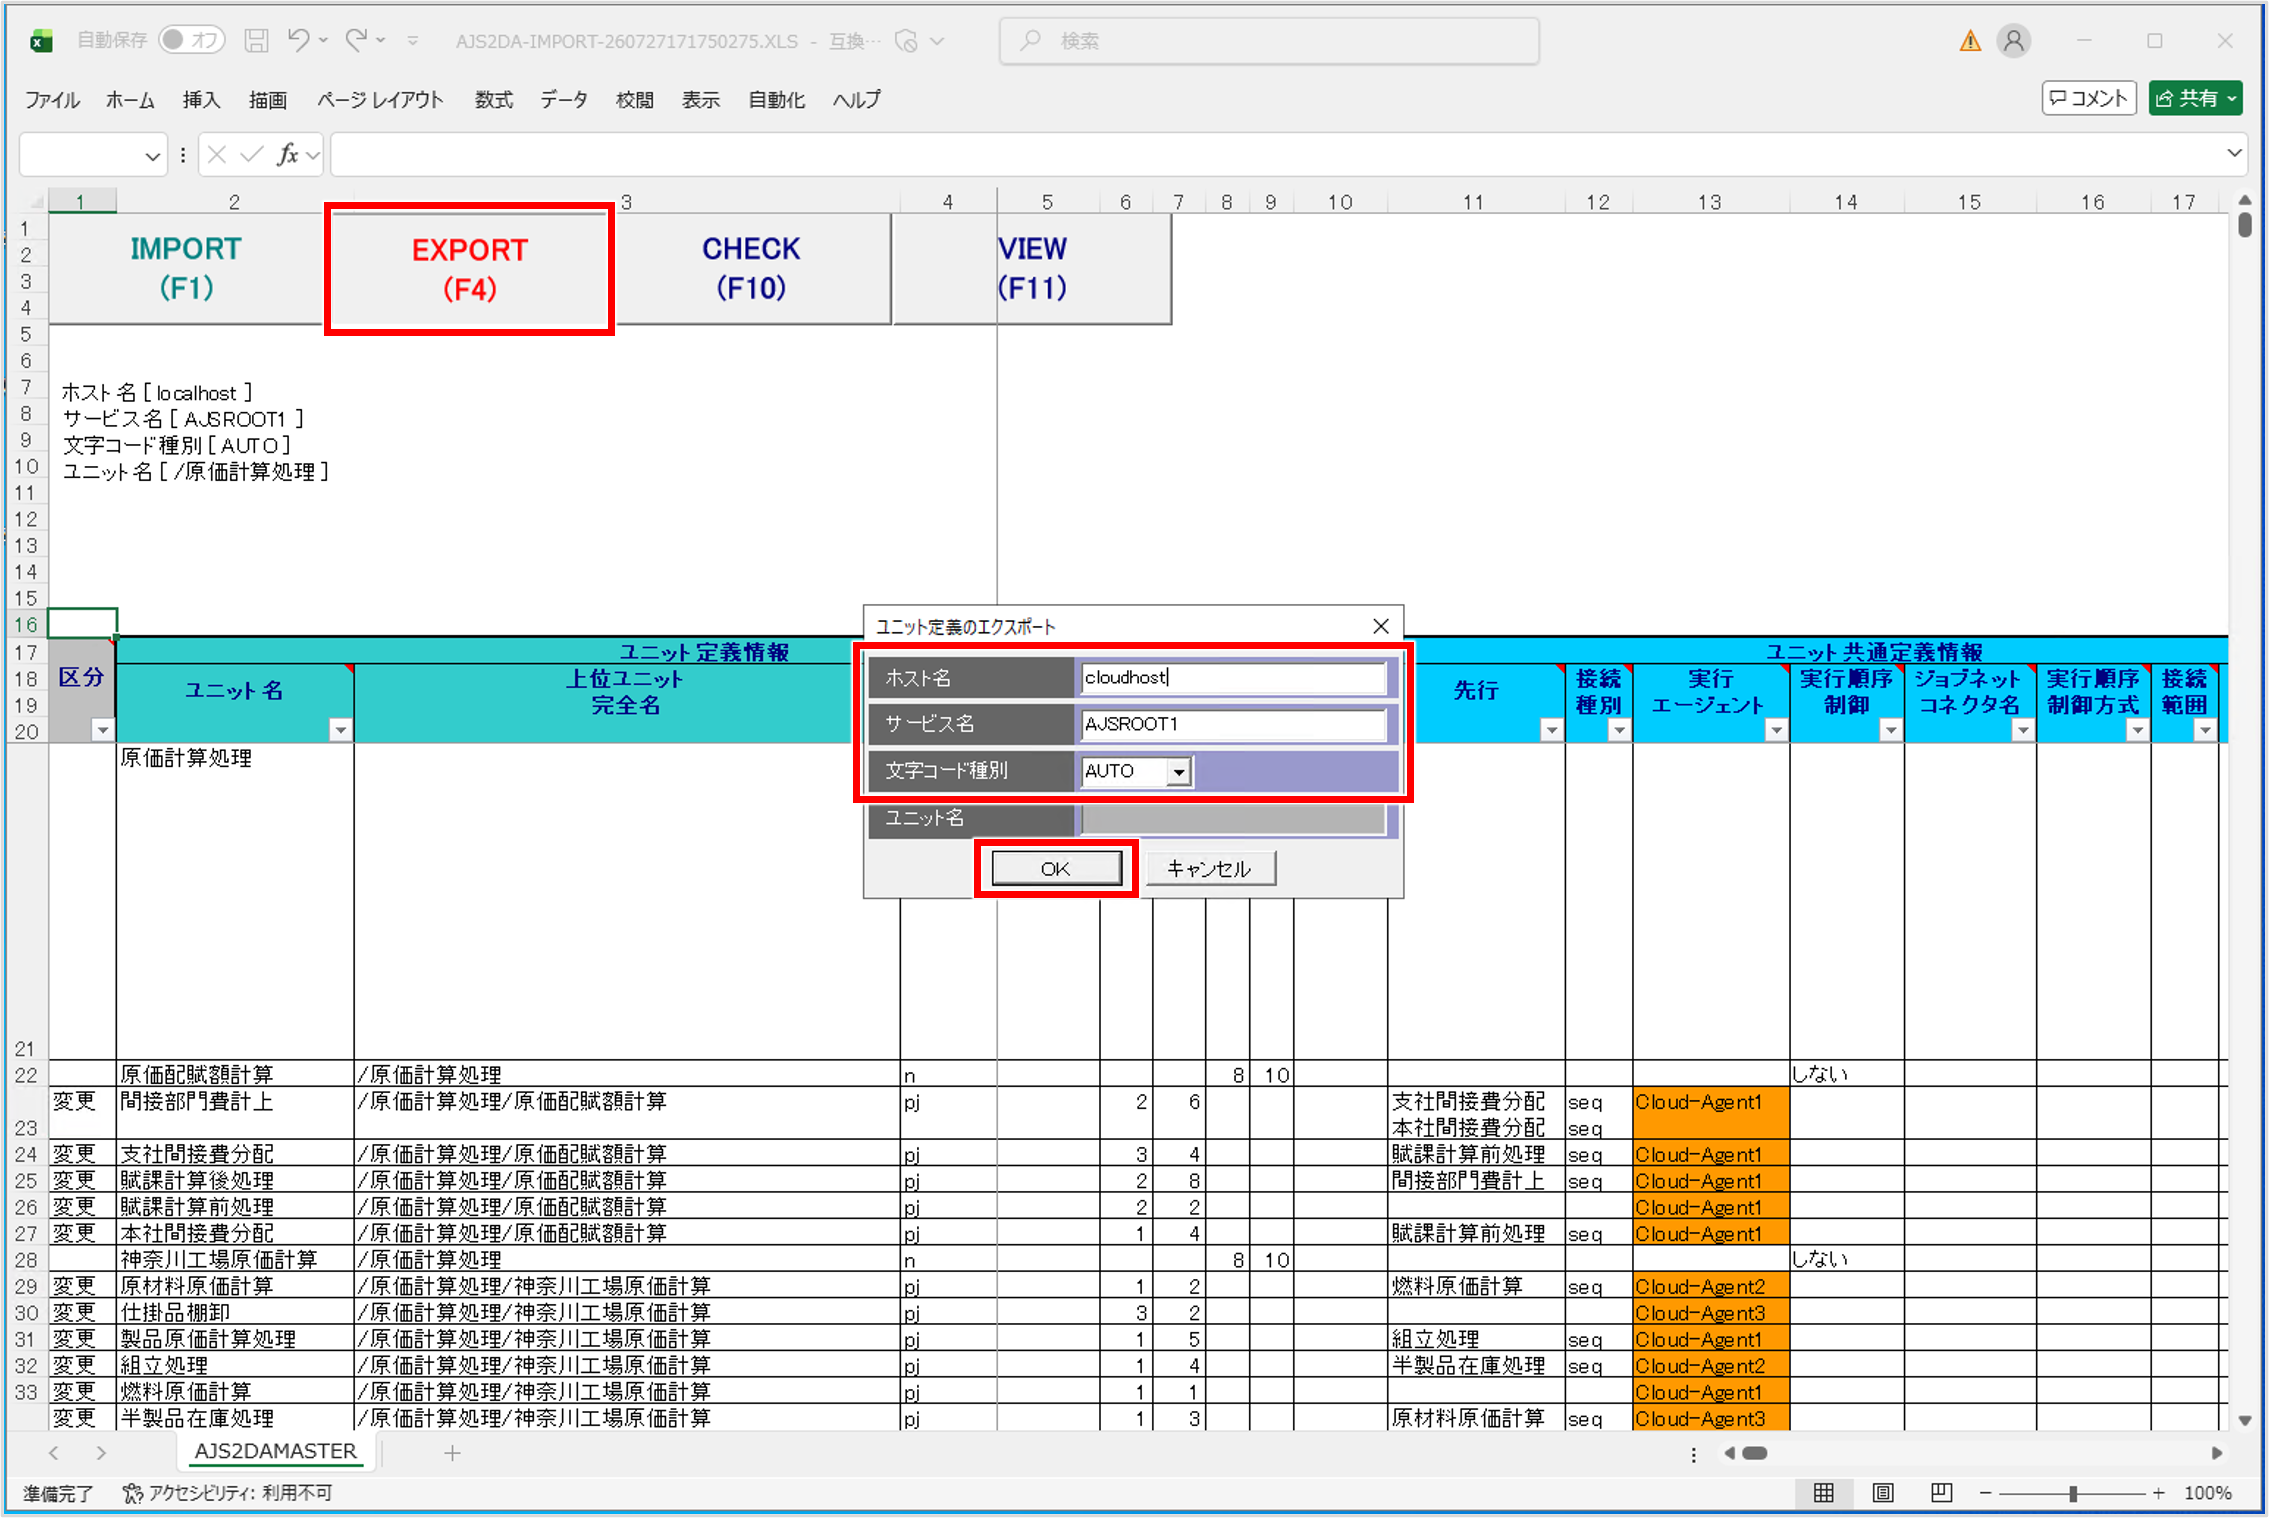Add a new sheet with plus icon
The height and width of the screenshot is (1518, 2269).
(452, 1453)
